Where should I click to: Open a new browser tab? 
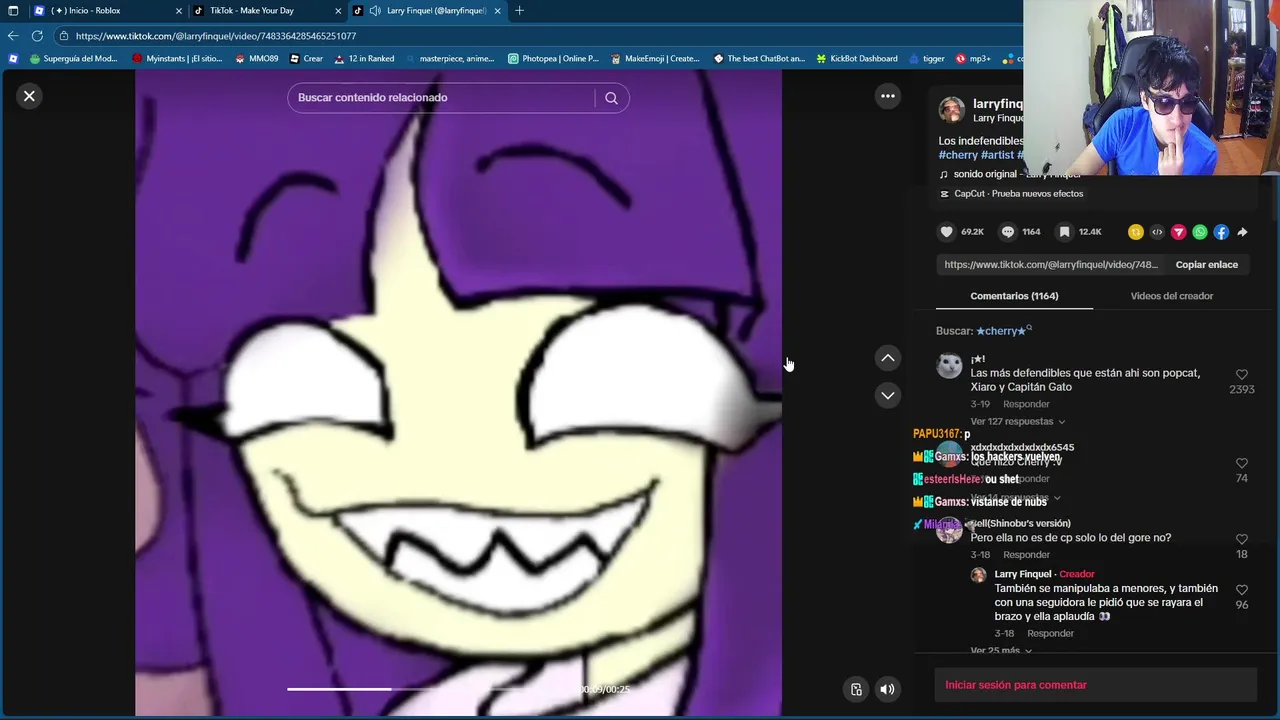point(519,11)
